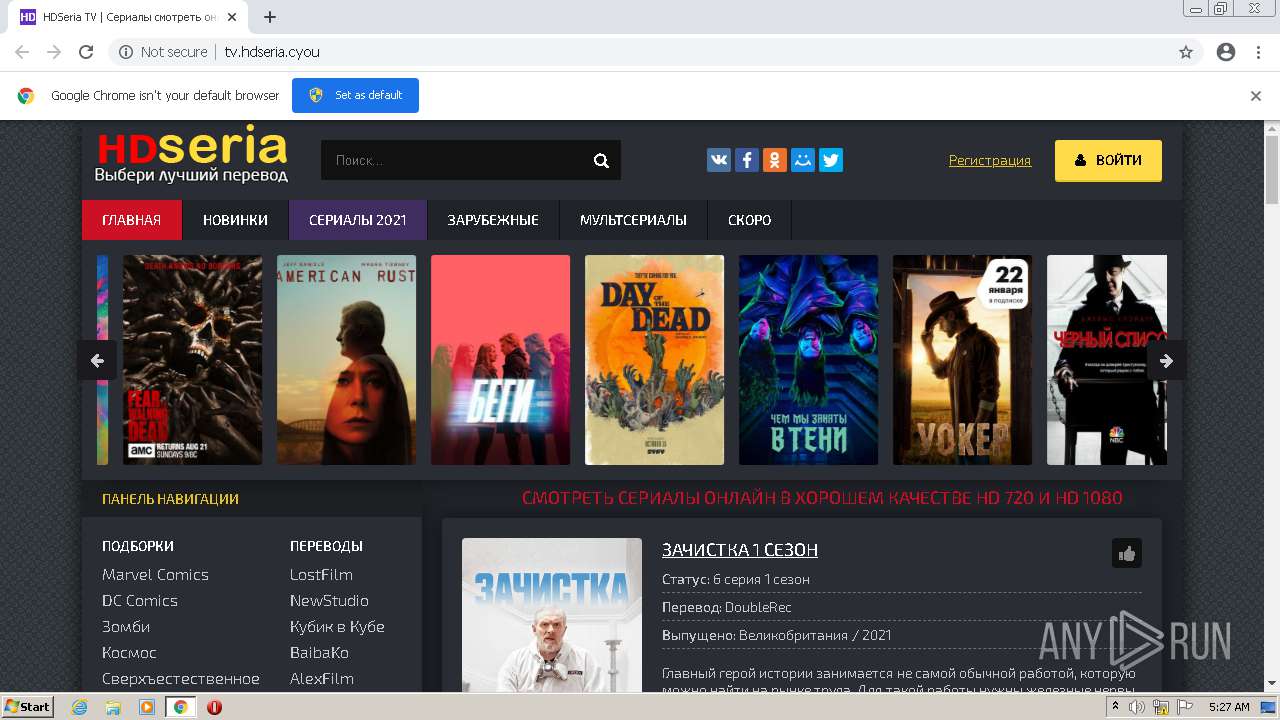
Task: Open the БЕГИ series poster
Action: (x=500, y=360)
